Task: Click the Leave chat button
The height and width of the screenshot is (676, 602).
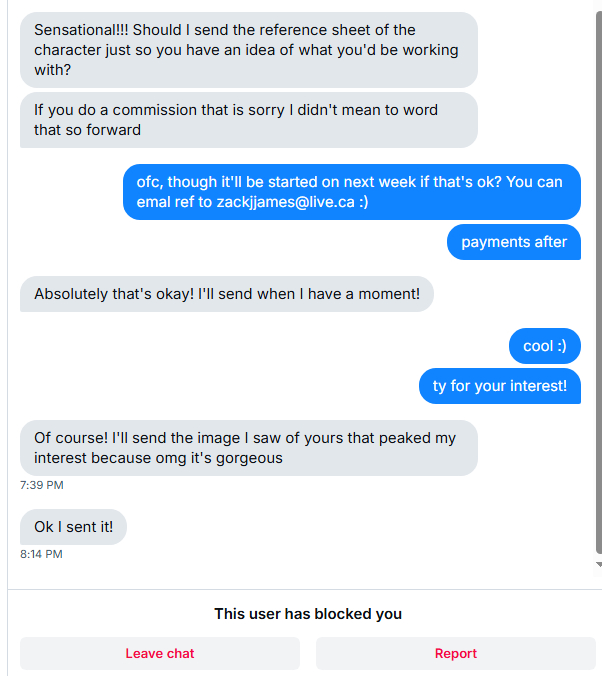Action: click(160, 653)
